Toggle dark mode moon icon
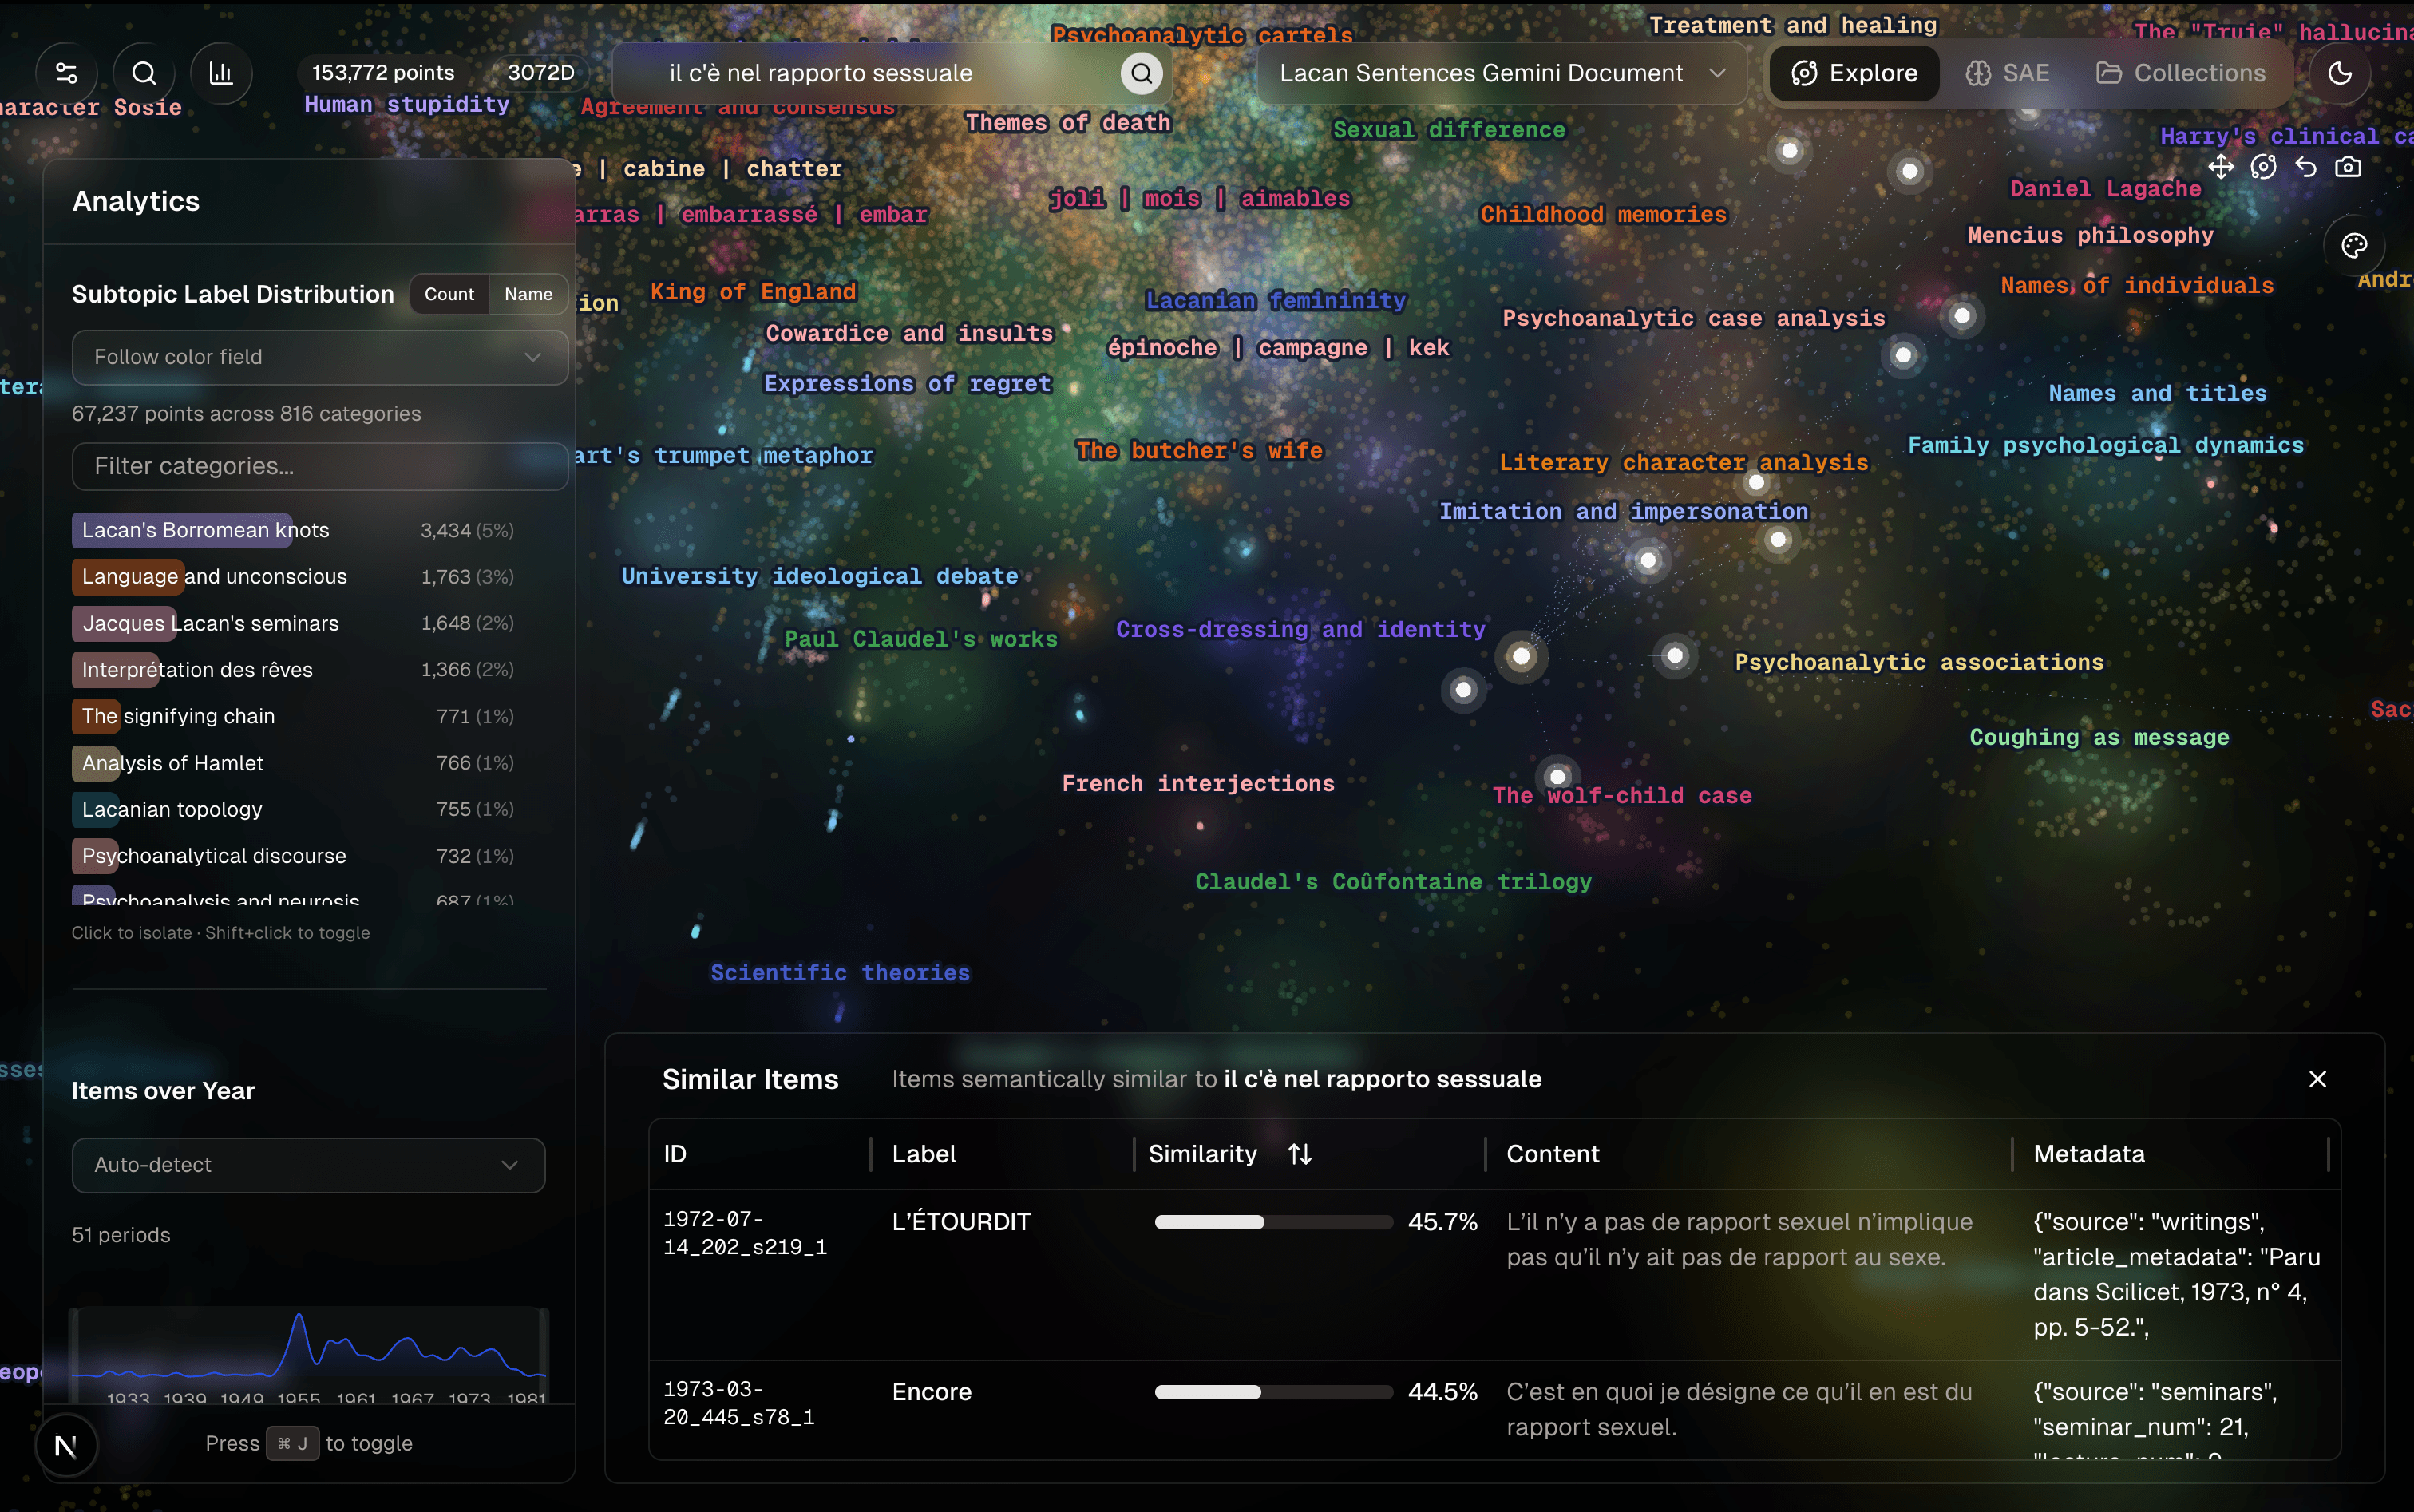The image size is (2414, 1512). tap(2340, 73)
